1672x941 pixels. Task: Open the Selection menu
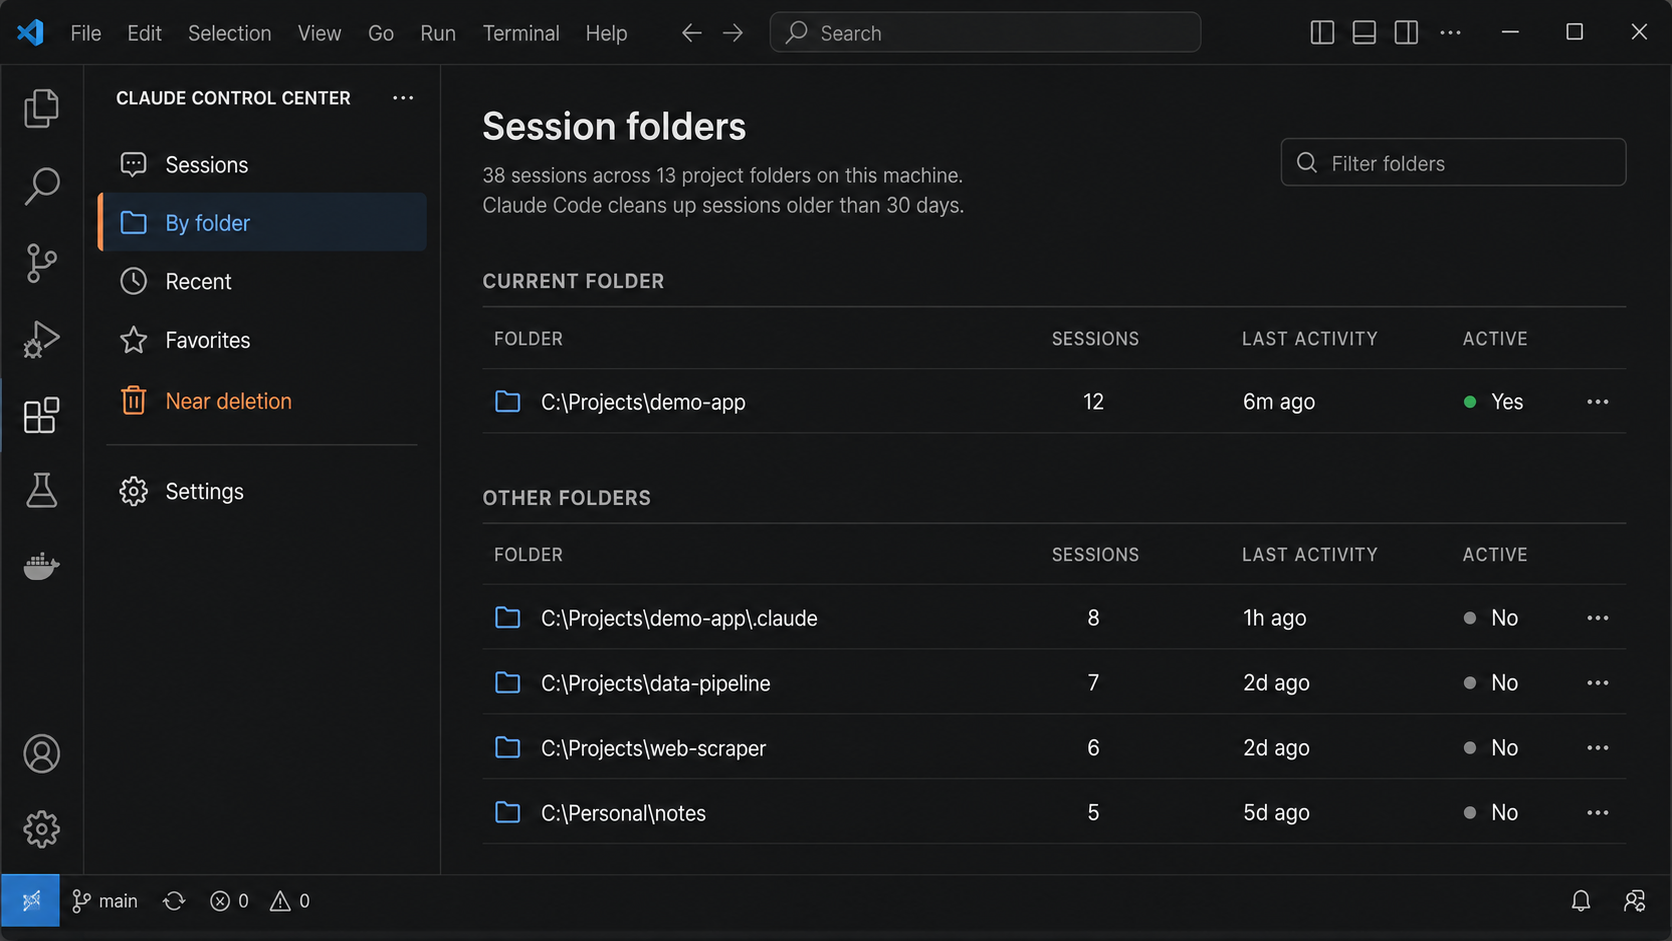(229, 33)
